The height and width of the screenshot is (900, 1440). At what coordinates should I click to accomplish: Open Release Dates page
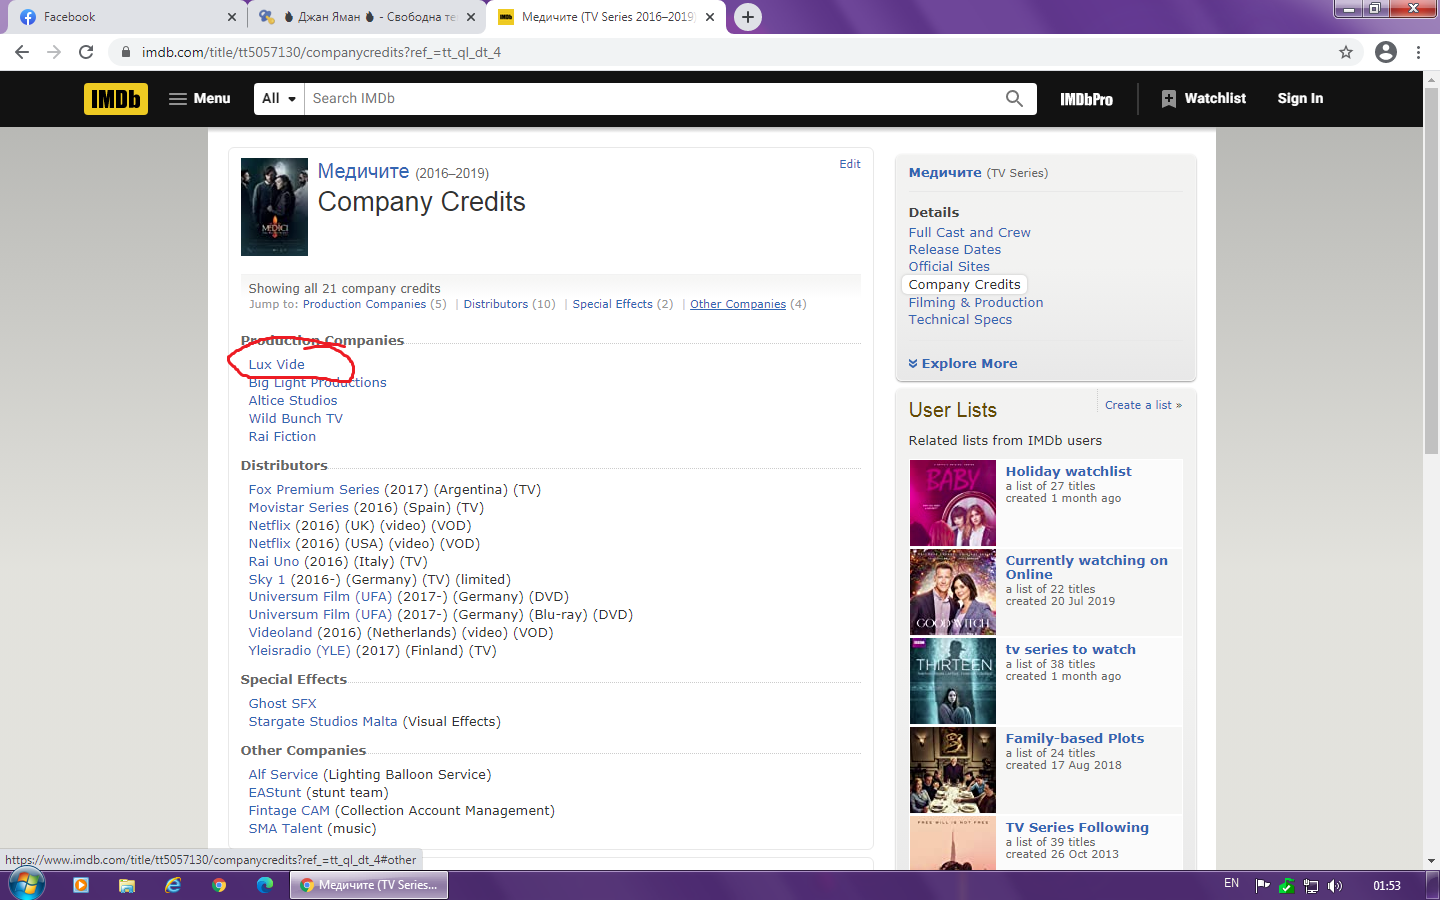954,250
